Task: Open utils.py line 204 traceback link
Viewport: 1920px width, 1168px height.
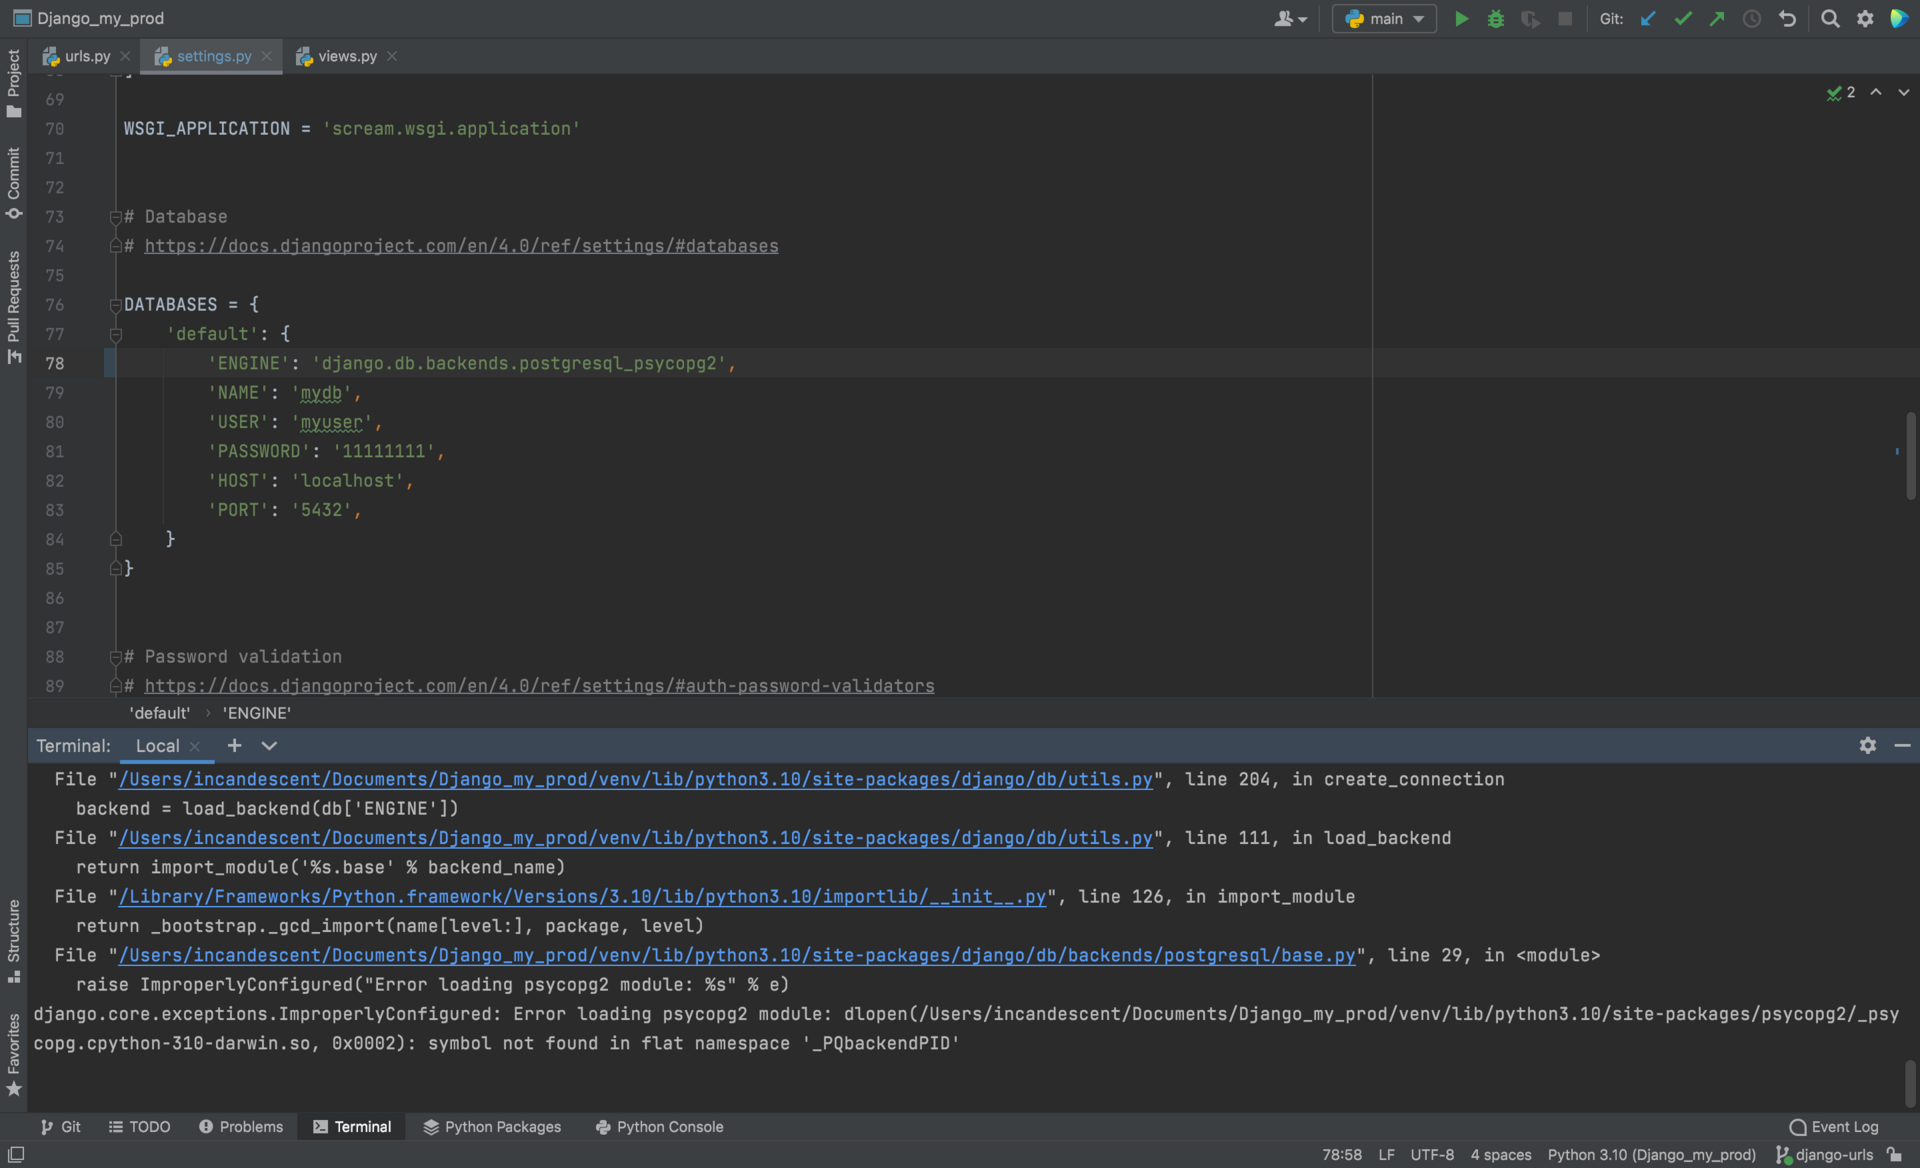Action: point(636,780)
